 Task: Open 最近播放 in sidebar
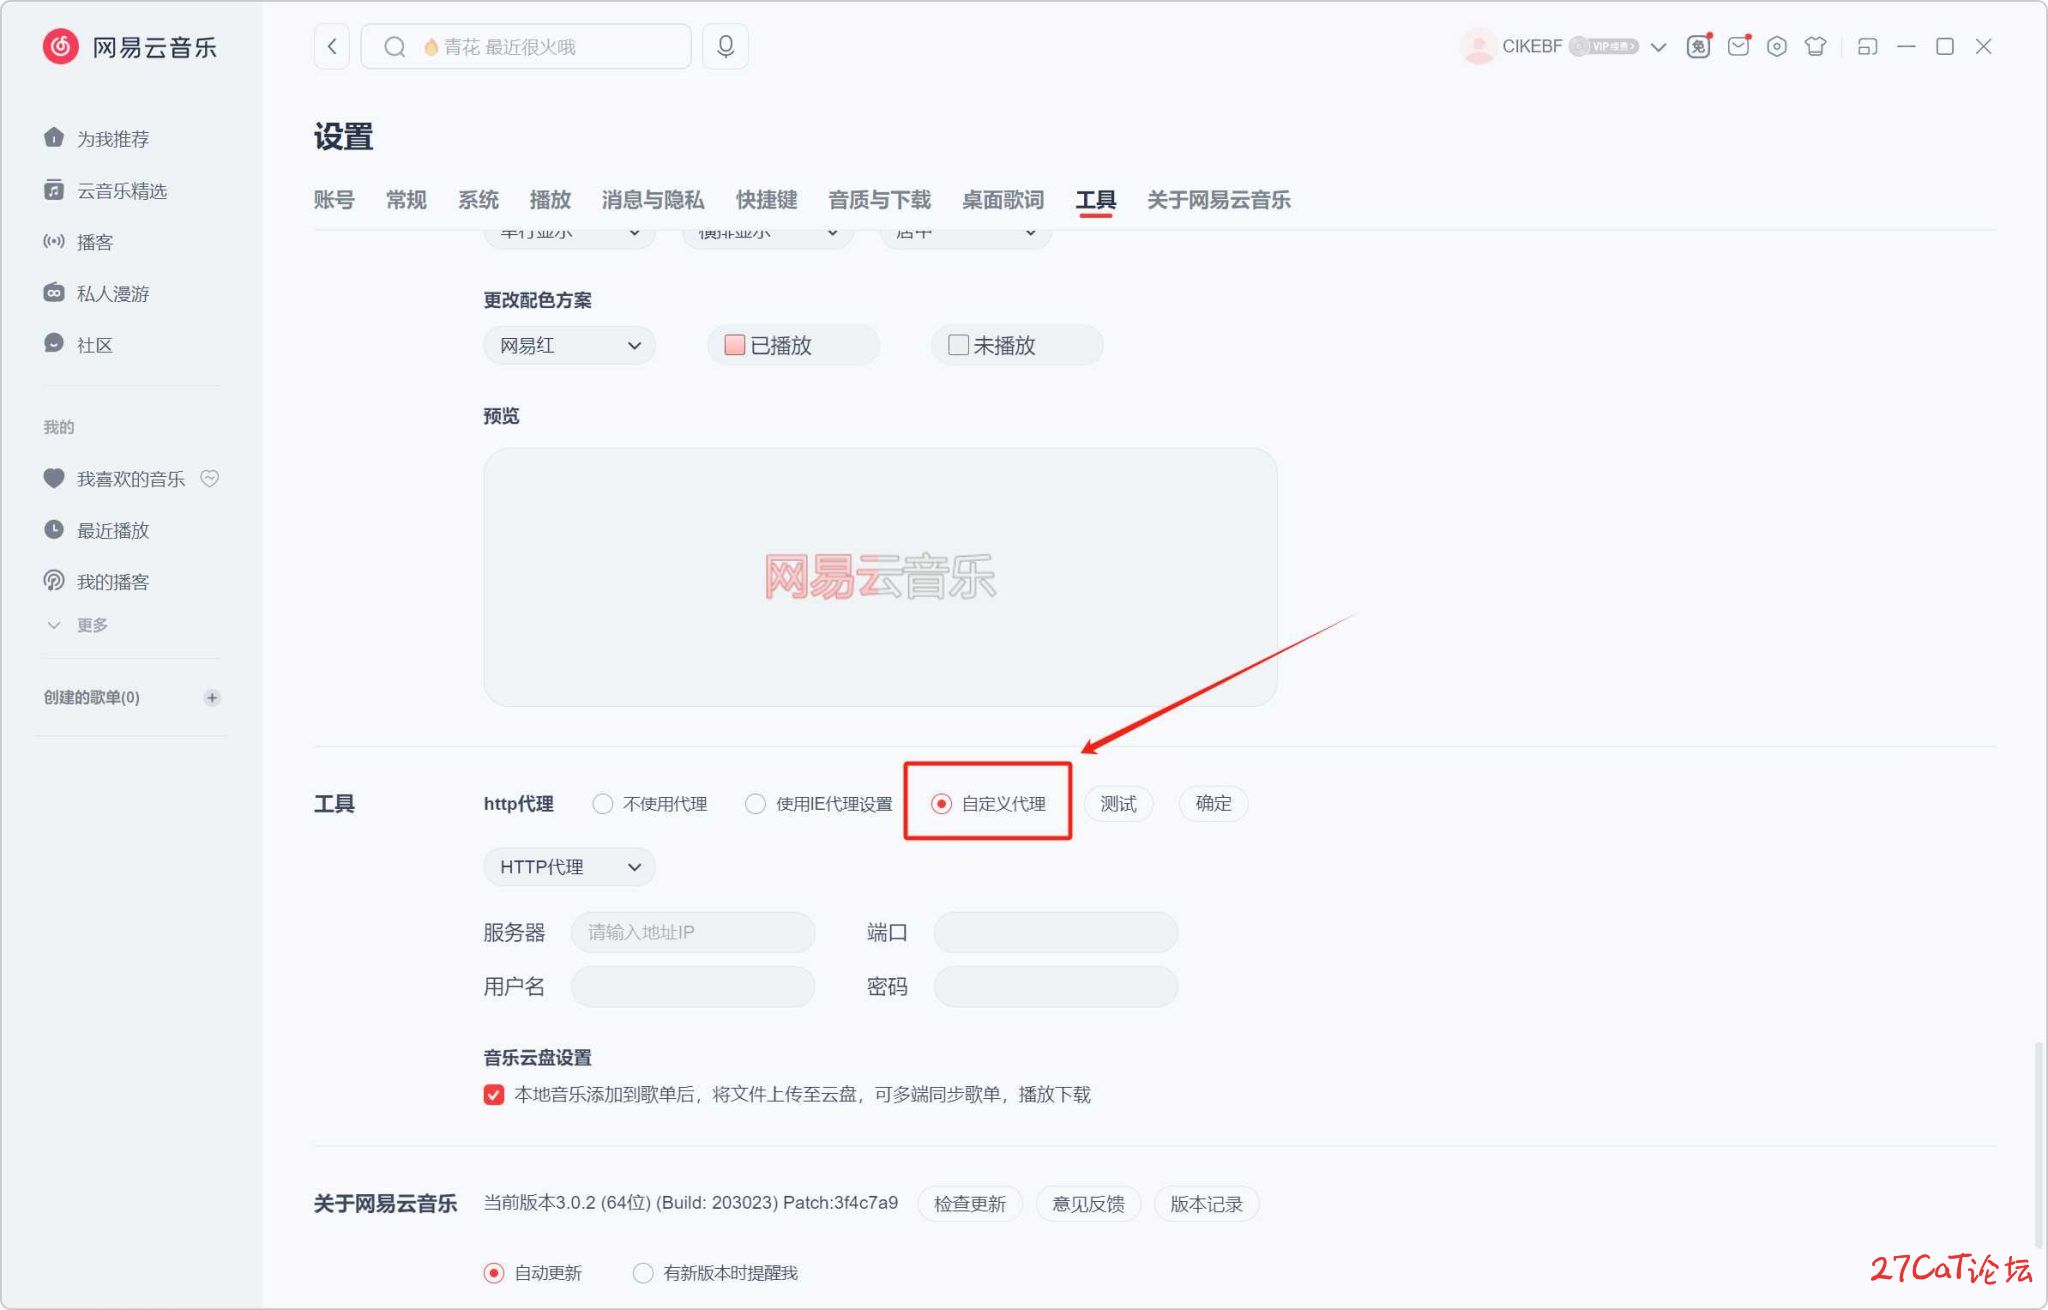coord(97,530)
